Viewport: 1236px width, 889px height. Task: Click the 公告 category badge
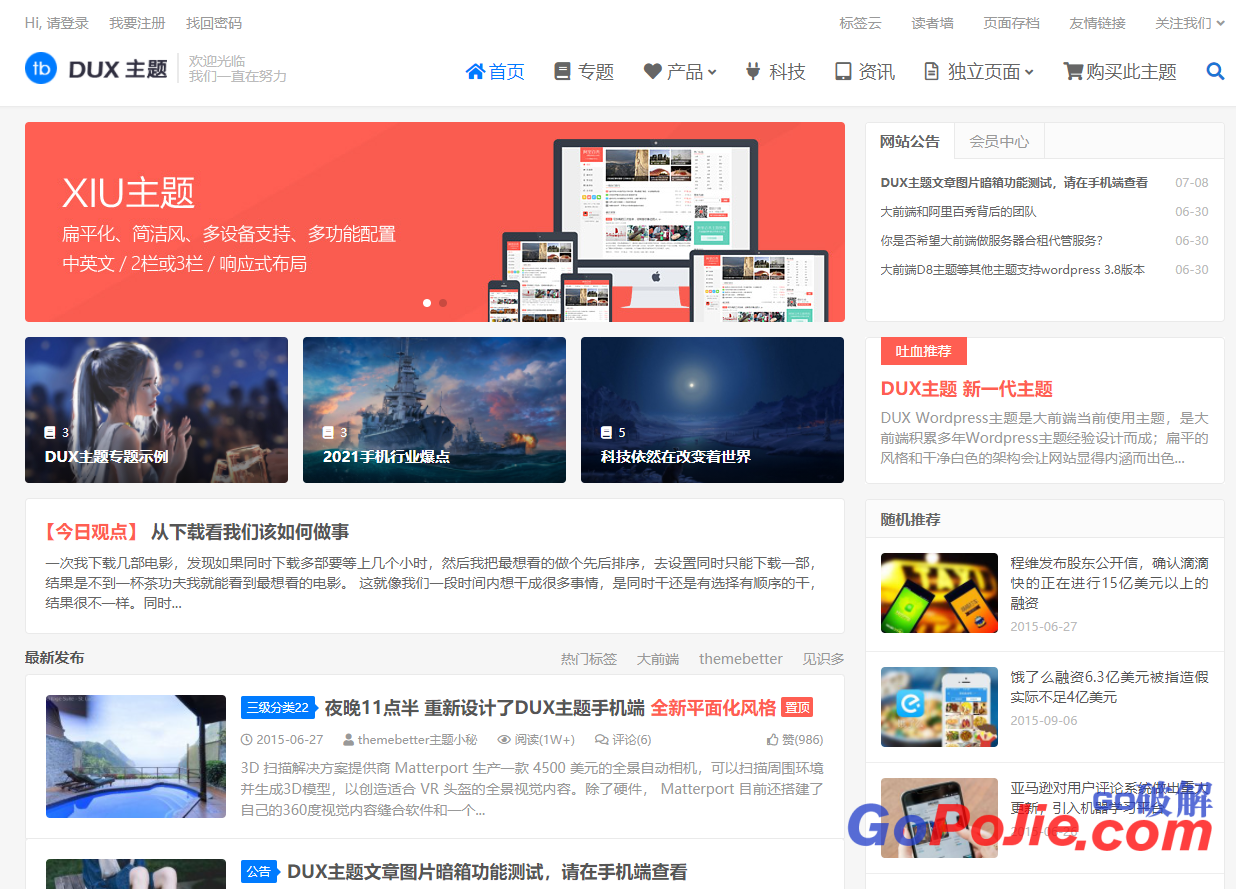pos(258,872)
